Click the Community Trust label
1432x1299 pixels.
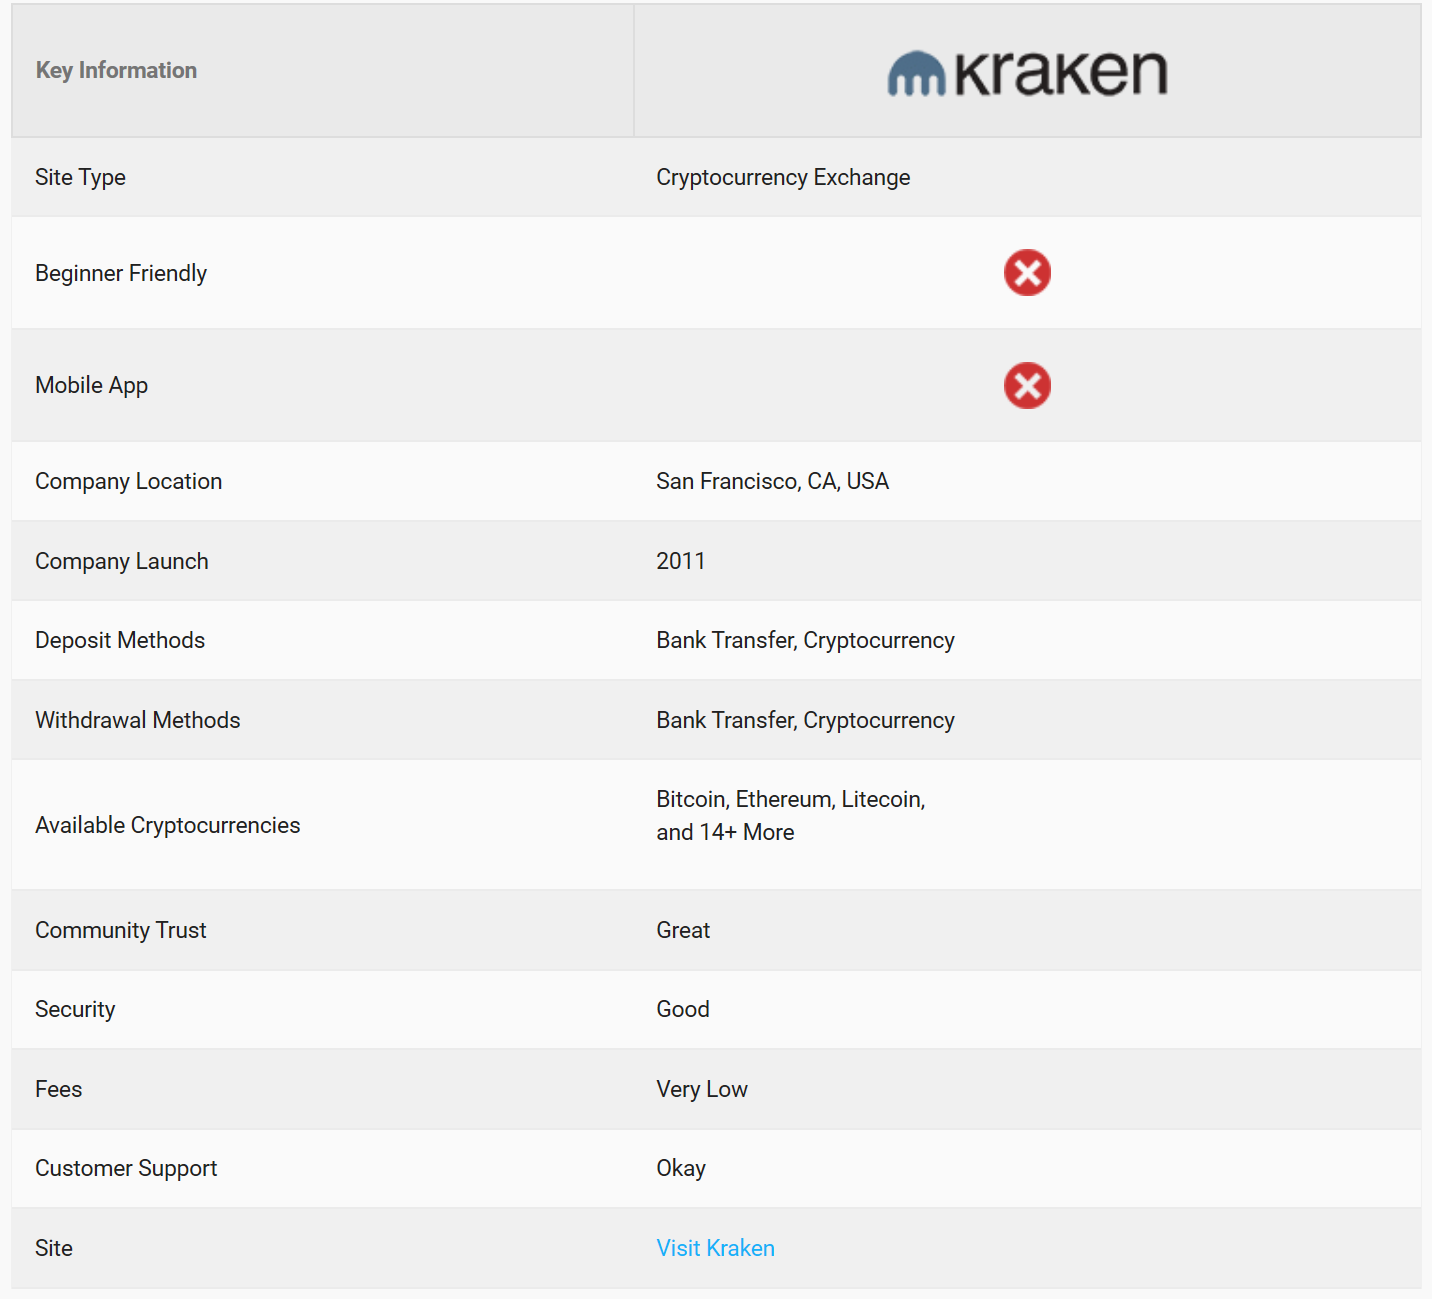(121, 931)
